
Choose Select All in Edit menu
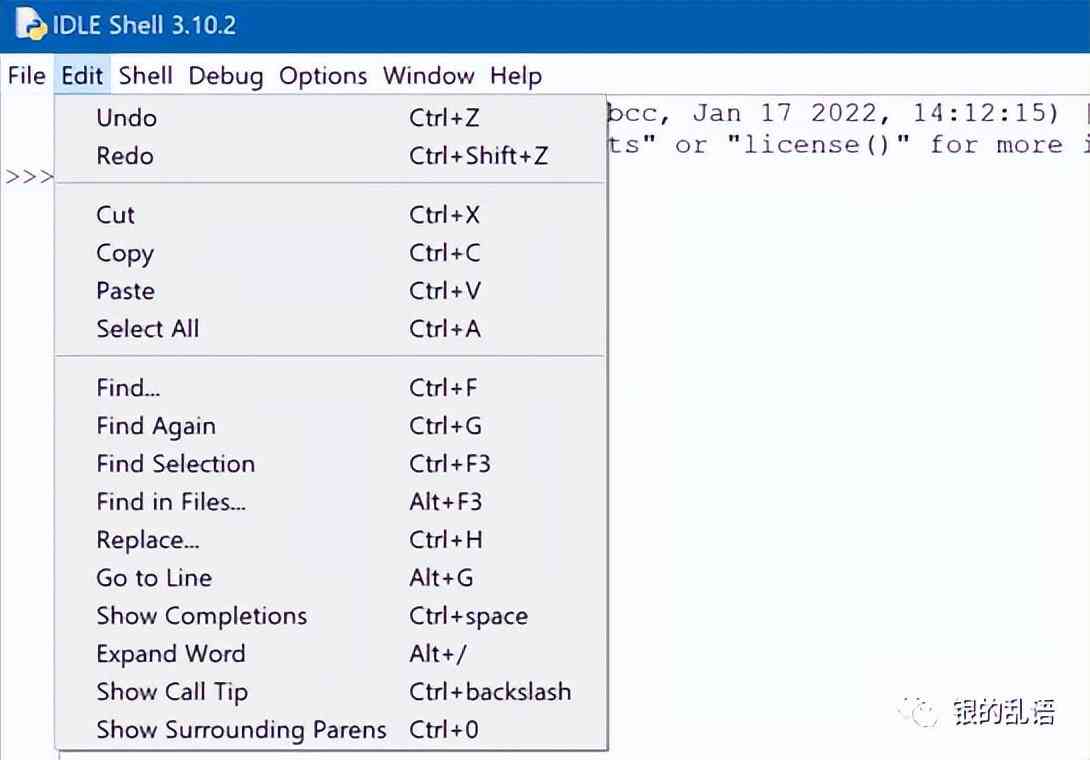click(x=331, y=329)
